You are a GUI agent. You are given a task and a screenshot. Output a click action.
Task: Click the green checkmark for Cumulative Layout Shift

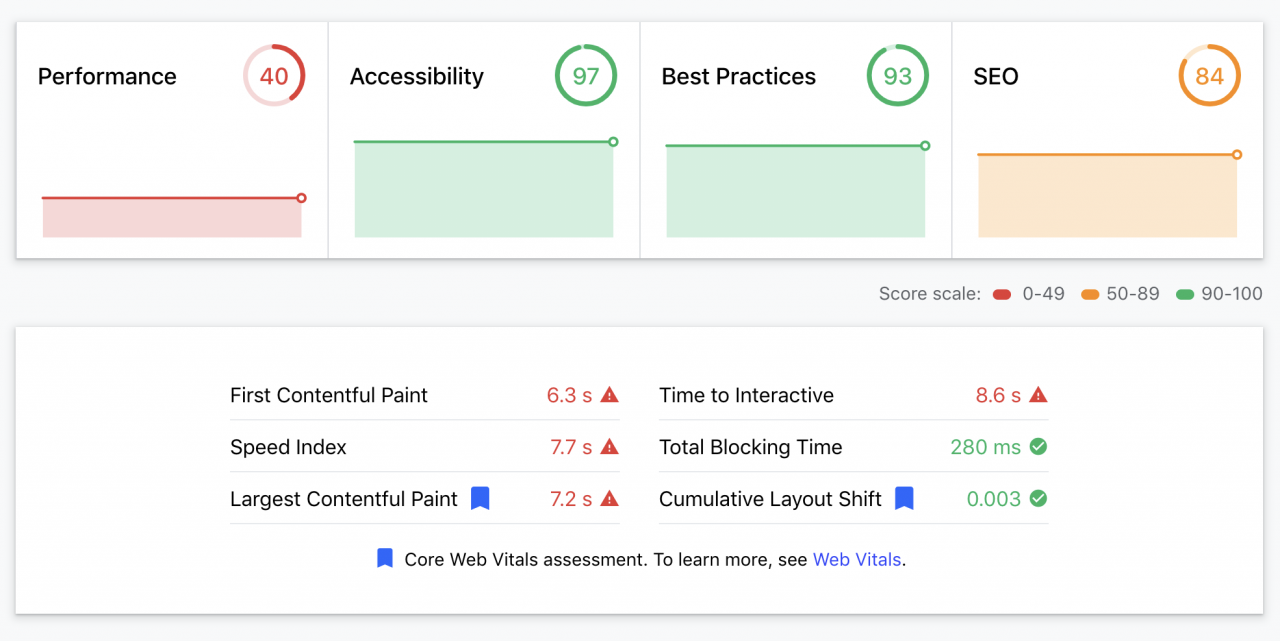click(x=1038, y=498)
